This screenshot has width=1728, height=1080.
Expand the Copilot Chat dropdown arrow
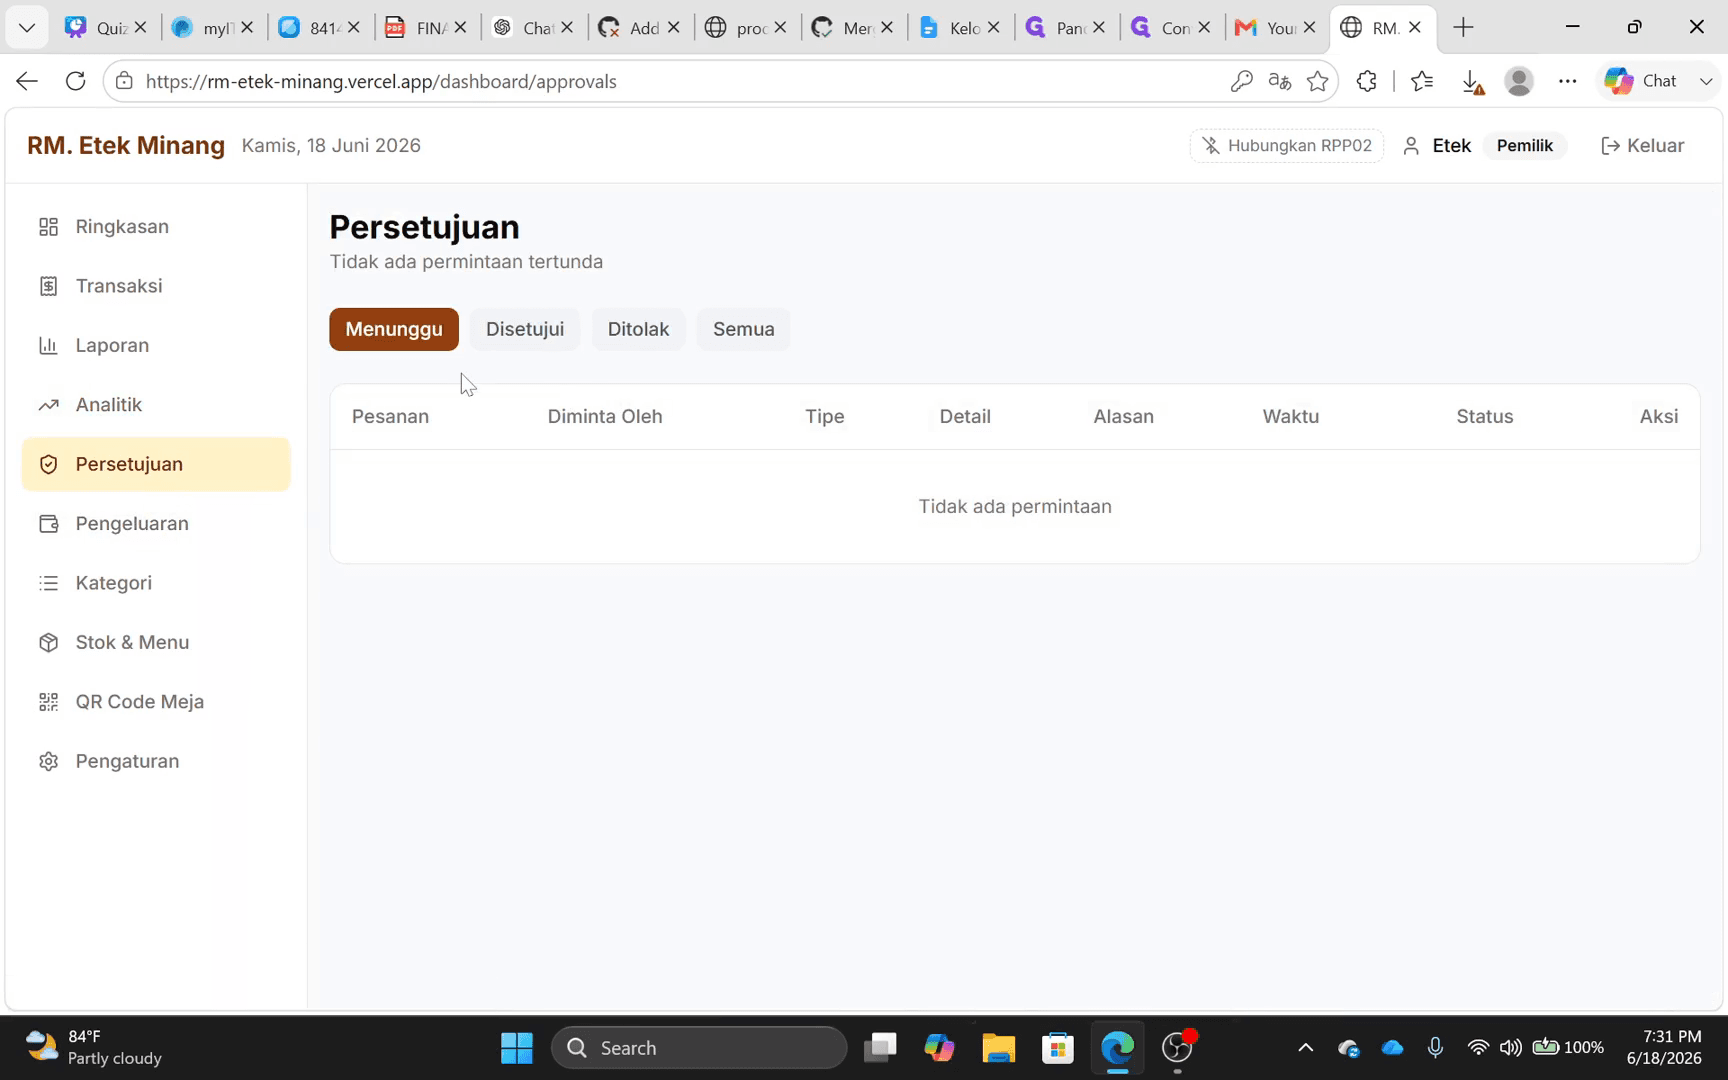(1705, 81)
